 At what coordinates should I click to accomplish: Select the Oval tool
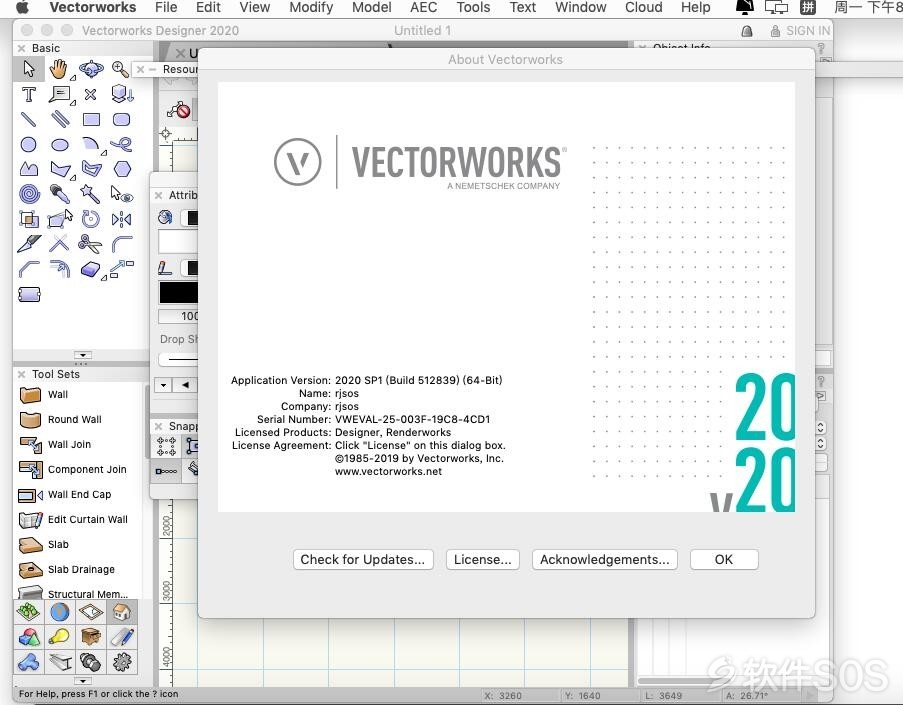click(60, 144)
